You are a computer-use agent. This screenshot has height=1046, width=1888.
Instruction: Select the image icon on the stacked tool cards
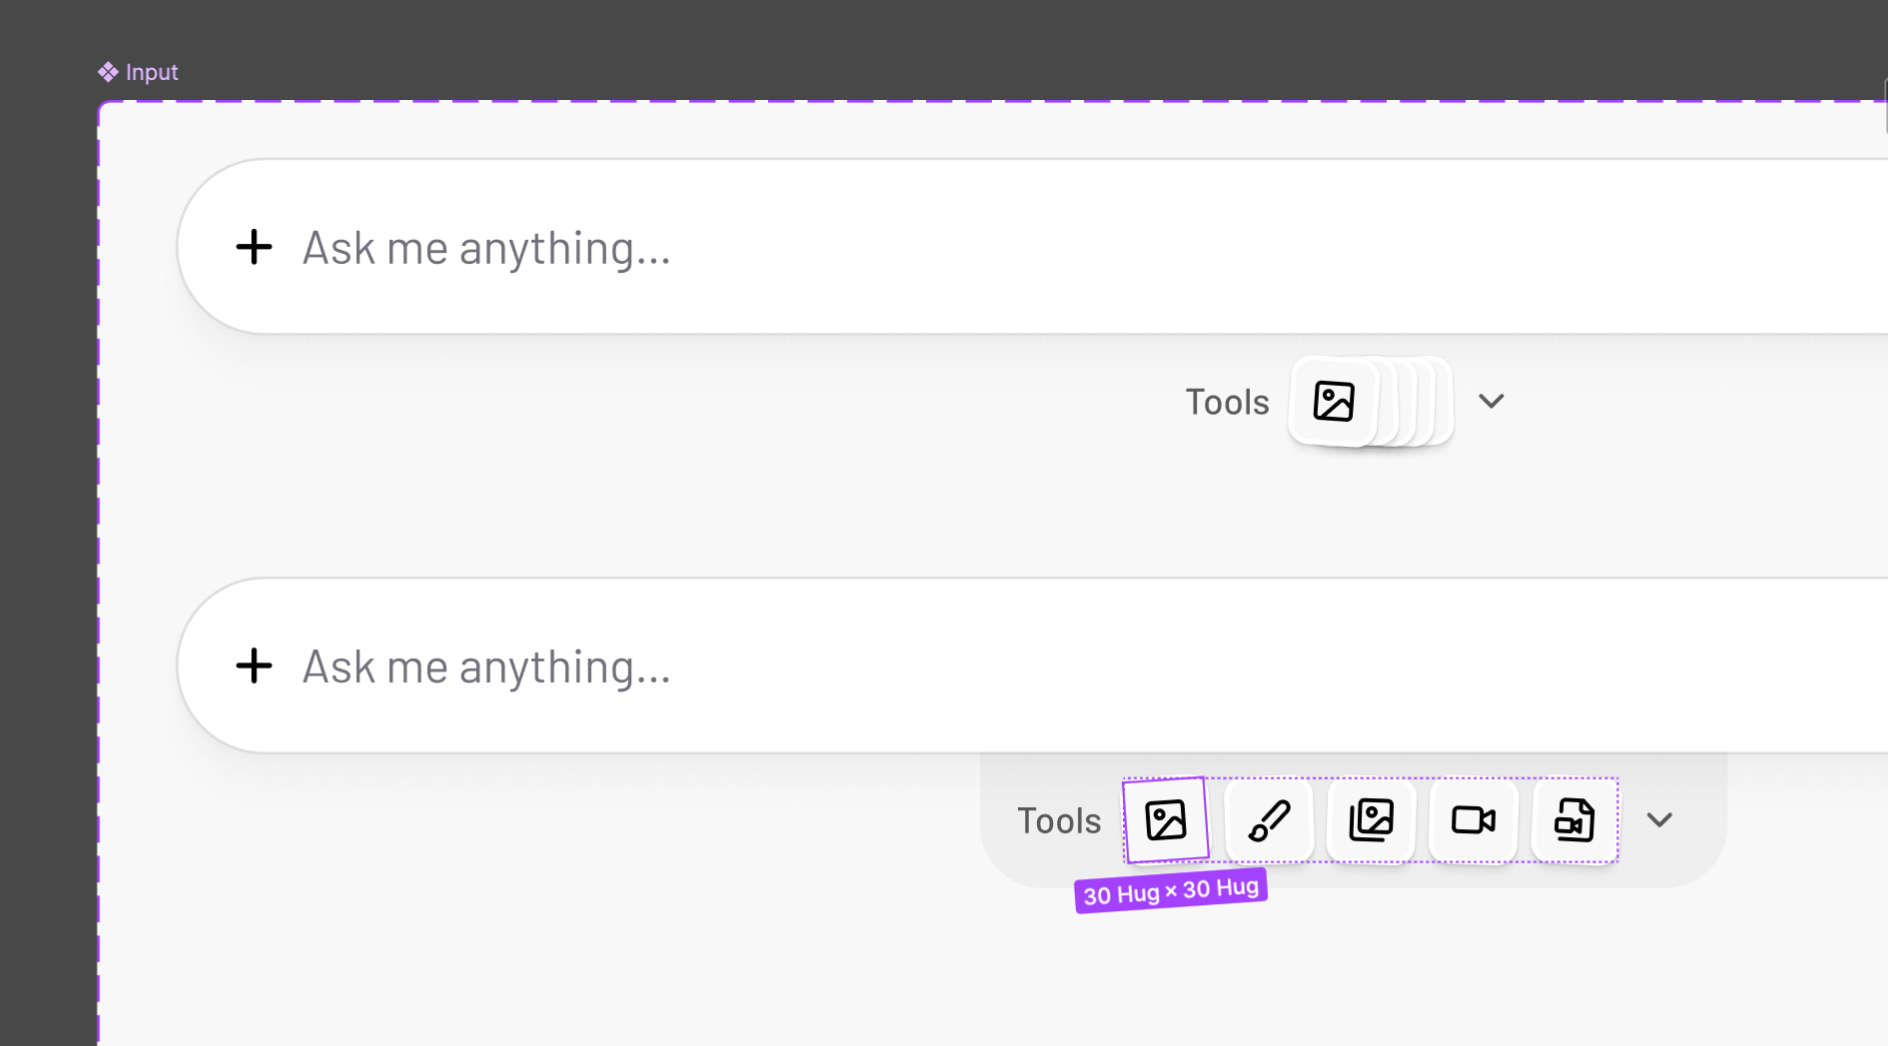coord(1333,401)
